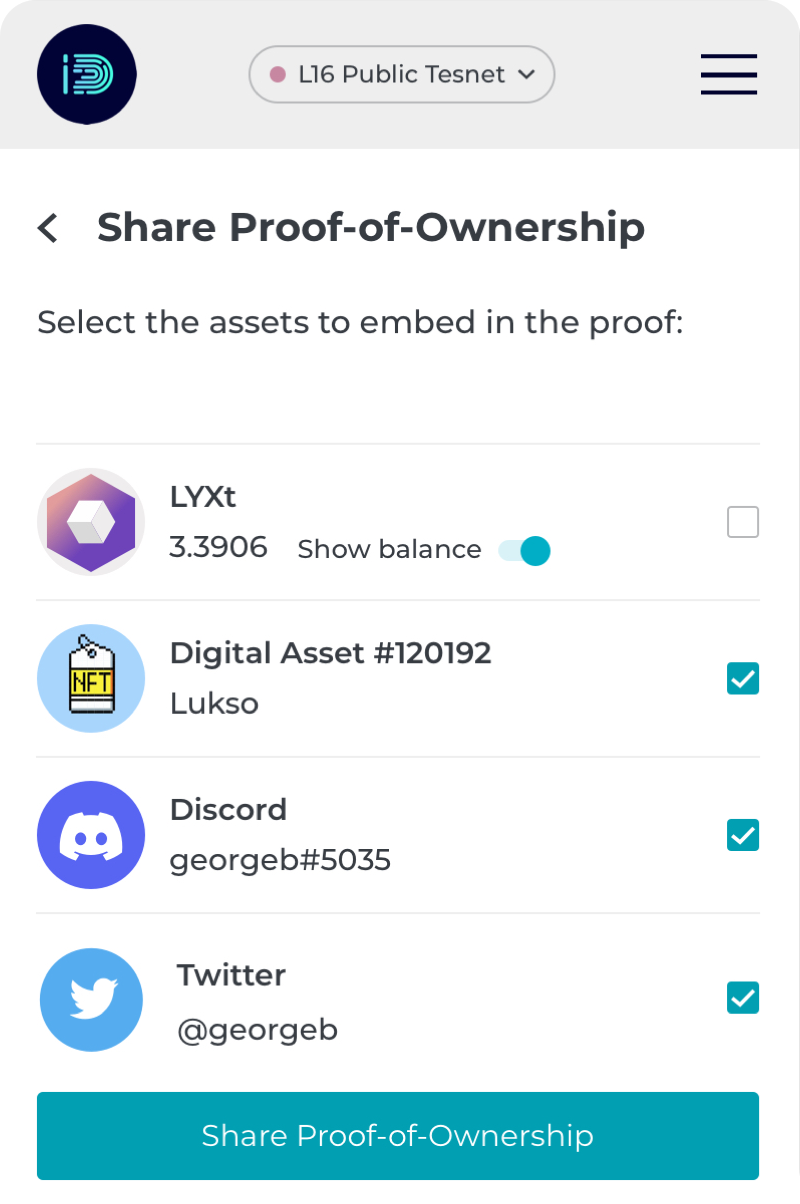Click the LYXt token icon

pos(91,522)
